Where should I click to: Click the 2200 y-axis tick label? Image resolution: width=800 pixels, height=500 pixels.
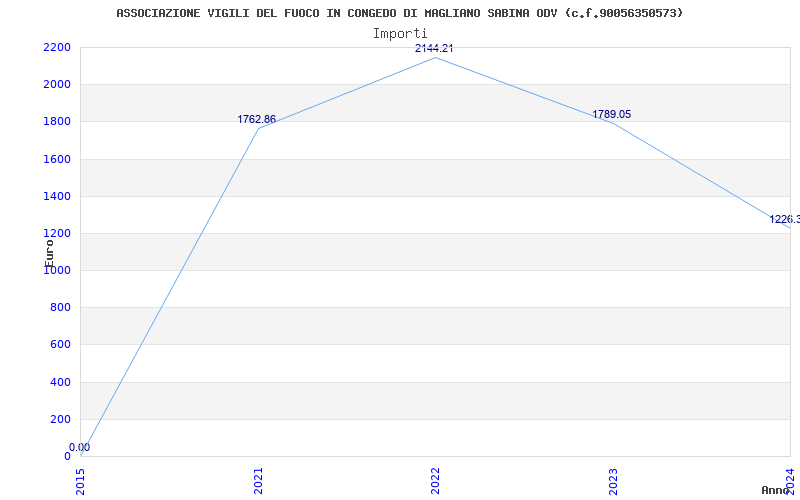(57, 47)
